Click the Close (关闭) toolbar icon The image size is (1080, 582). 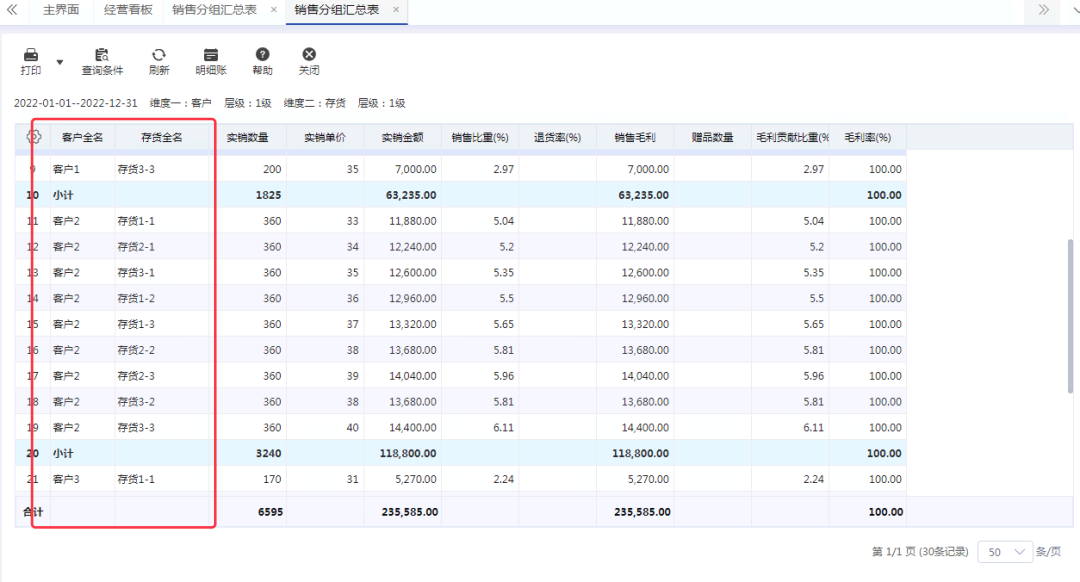(309, 56)
